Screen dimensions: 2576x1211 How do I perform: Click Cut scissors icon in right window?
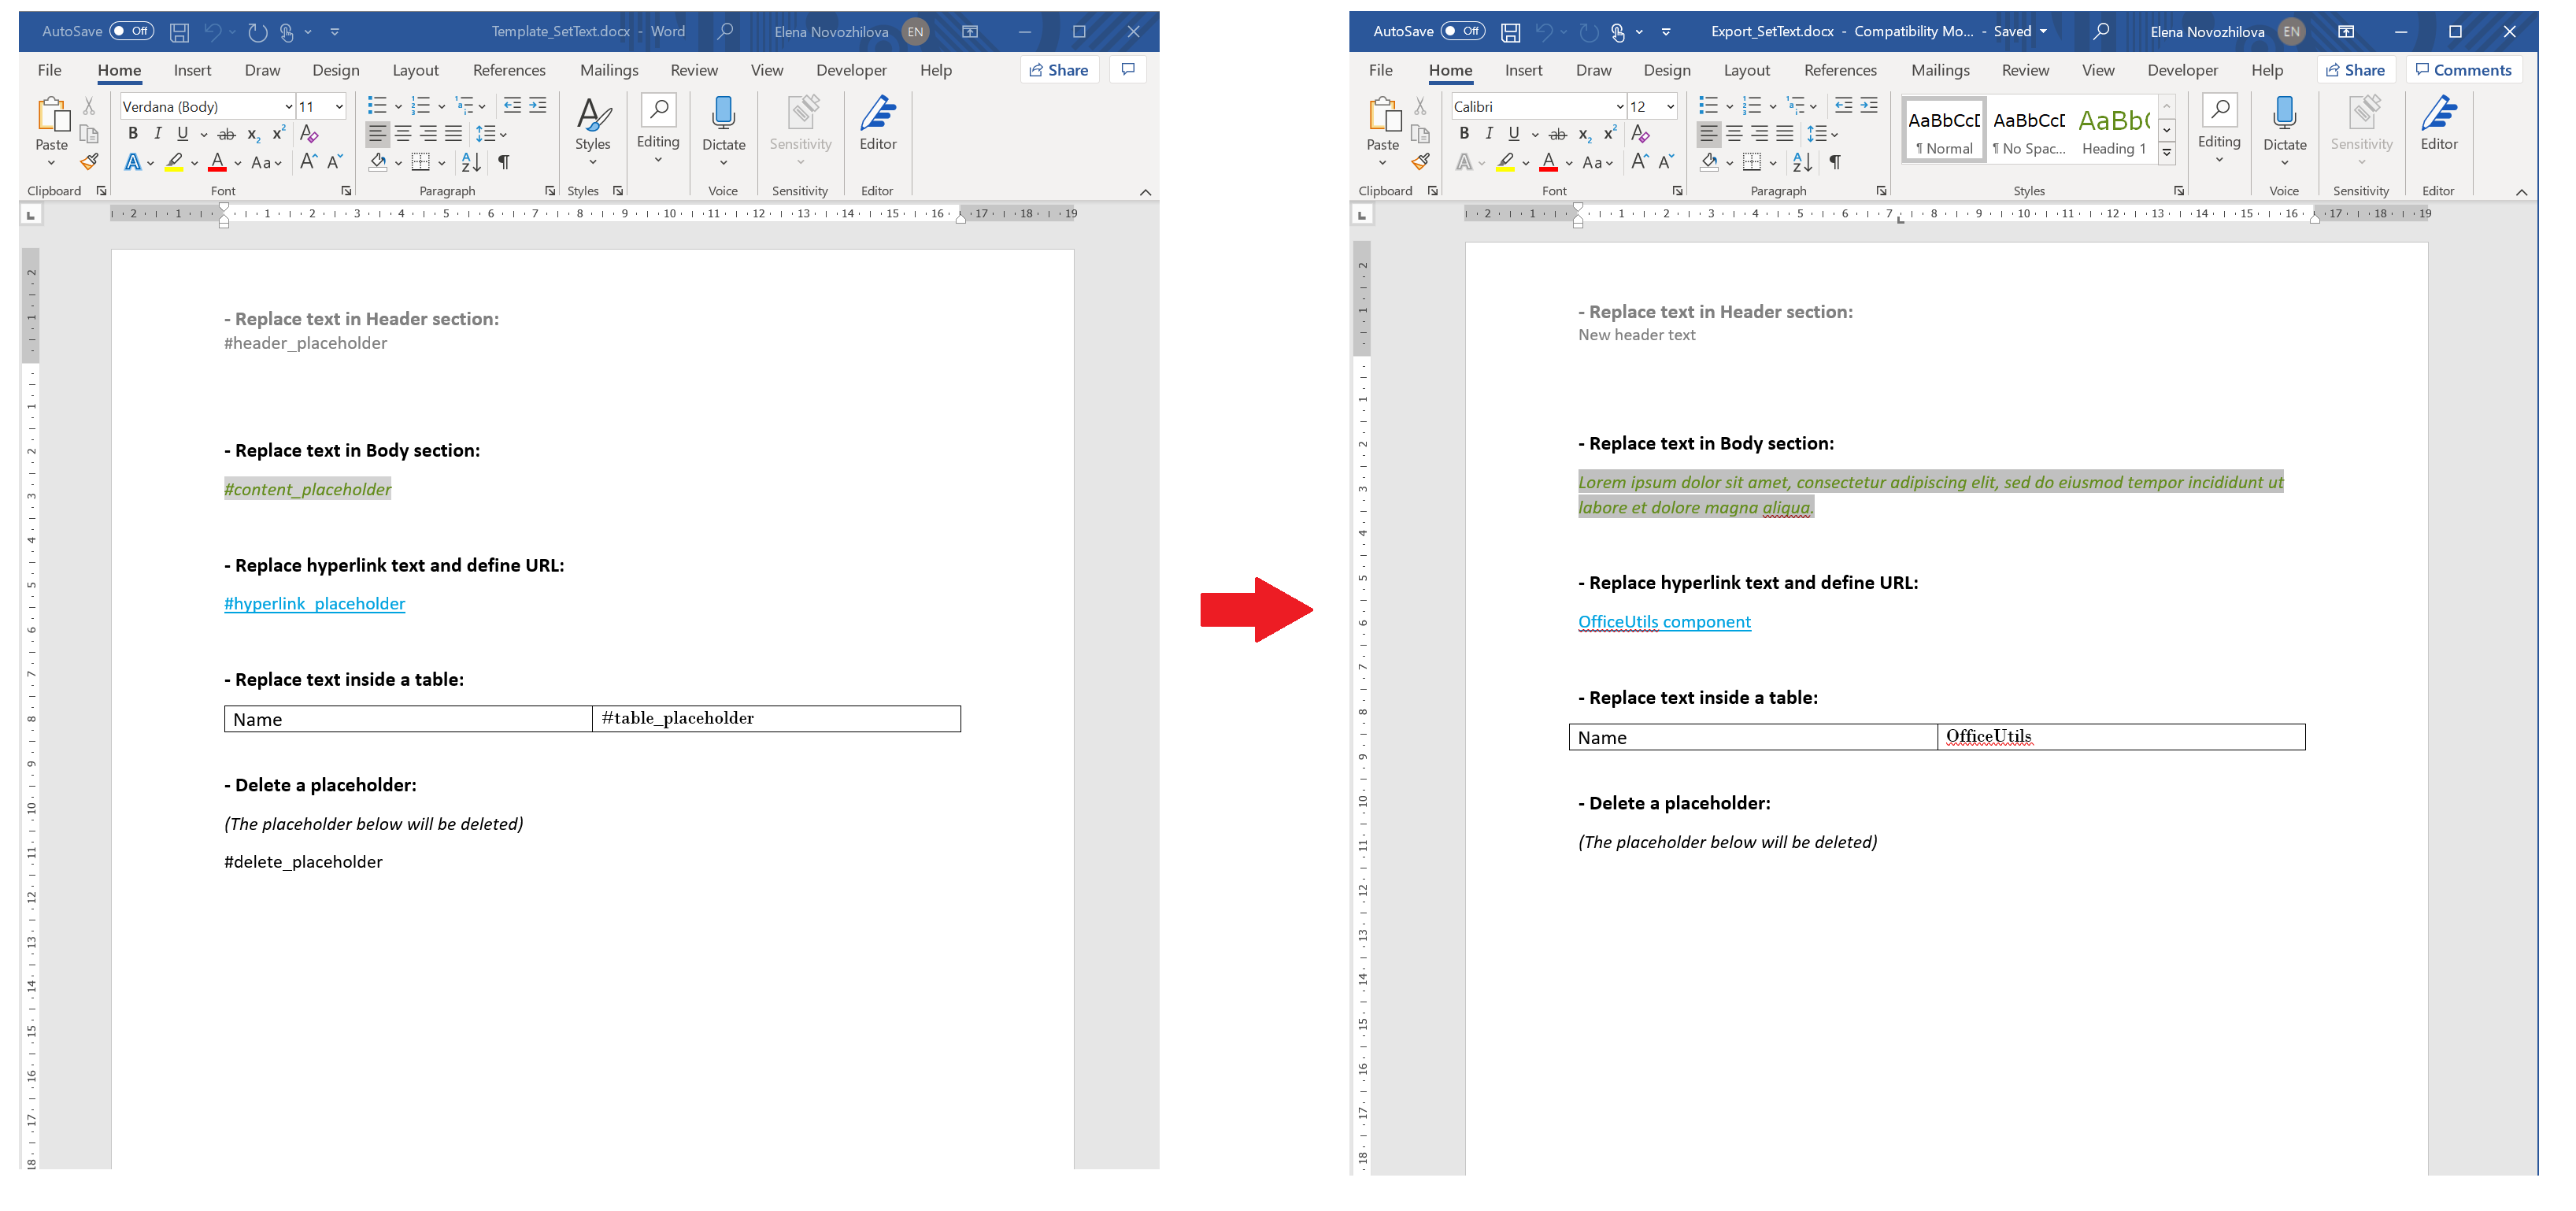pos(1420,106)
